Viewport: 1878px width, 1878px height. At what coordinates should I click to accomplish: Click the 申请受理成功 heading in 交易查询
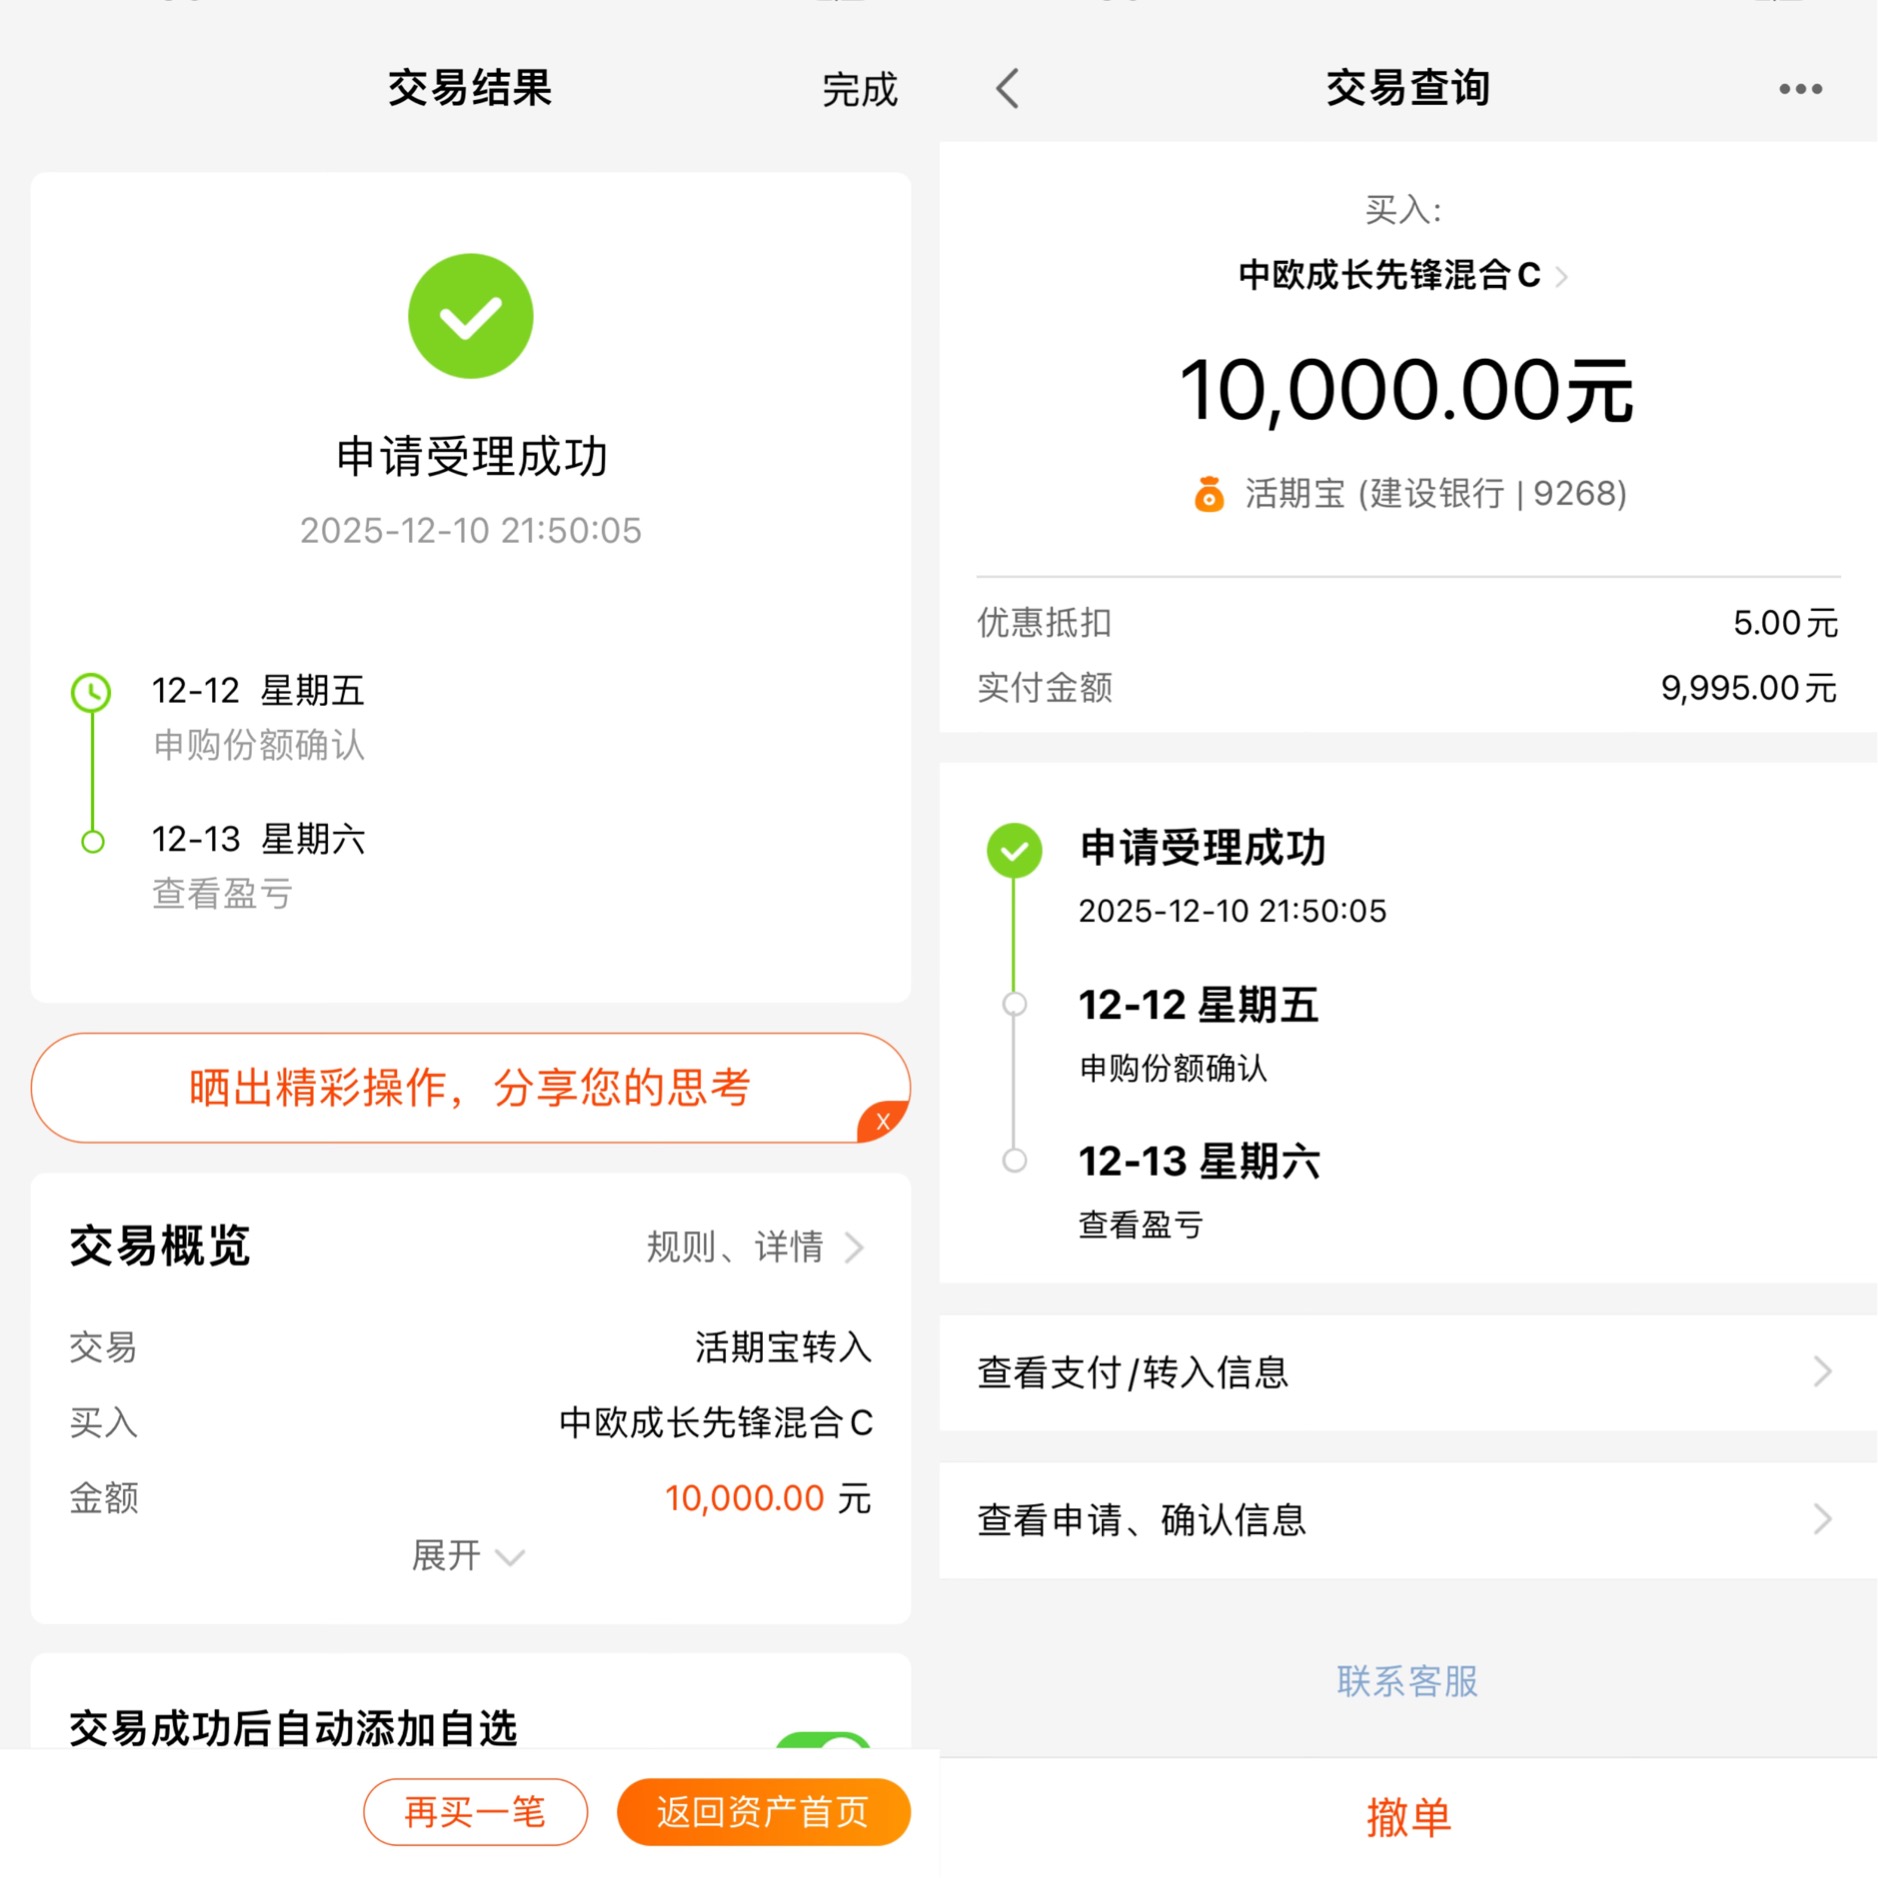(1203, 847)
